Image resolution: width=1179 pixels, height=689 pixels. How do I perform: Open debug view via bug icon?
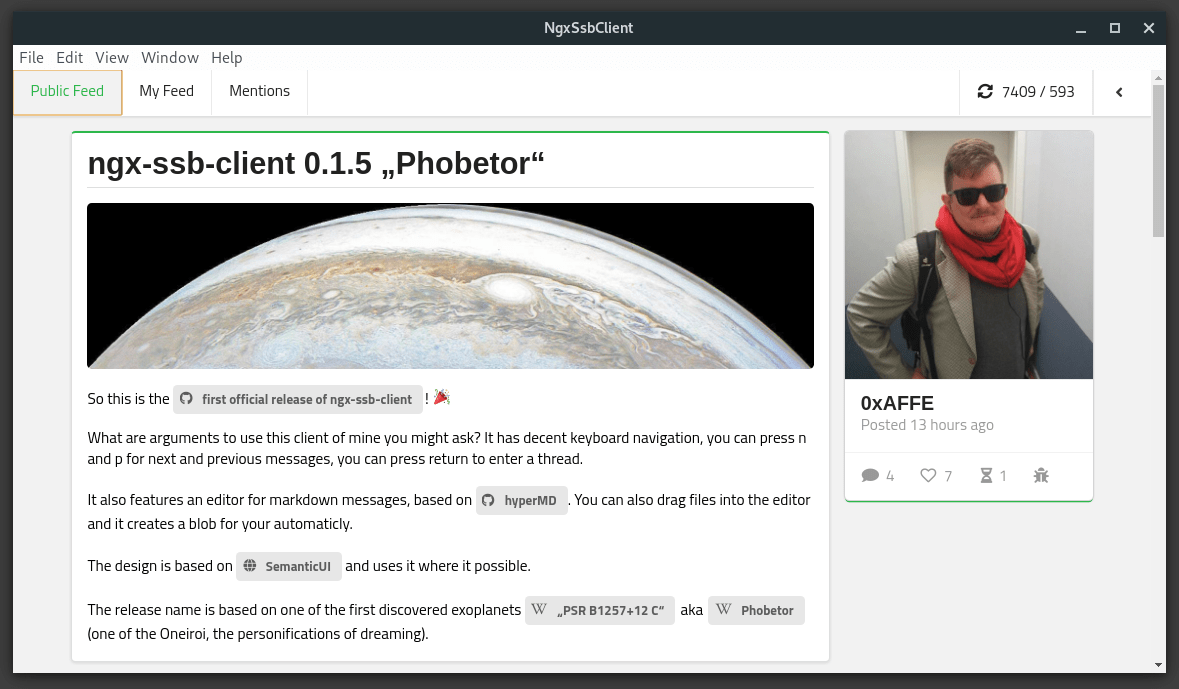click(x=1041, y=475)
